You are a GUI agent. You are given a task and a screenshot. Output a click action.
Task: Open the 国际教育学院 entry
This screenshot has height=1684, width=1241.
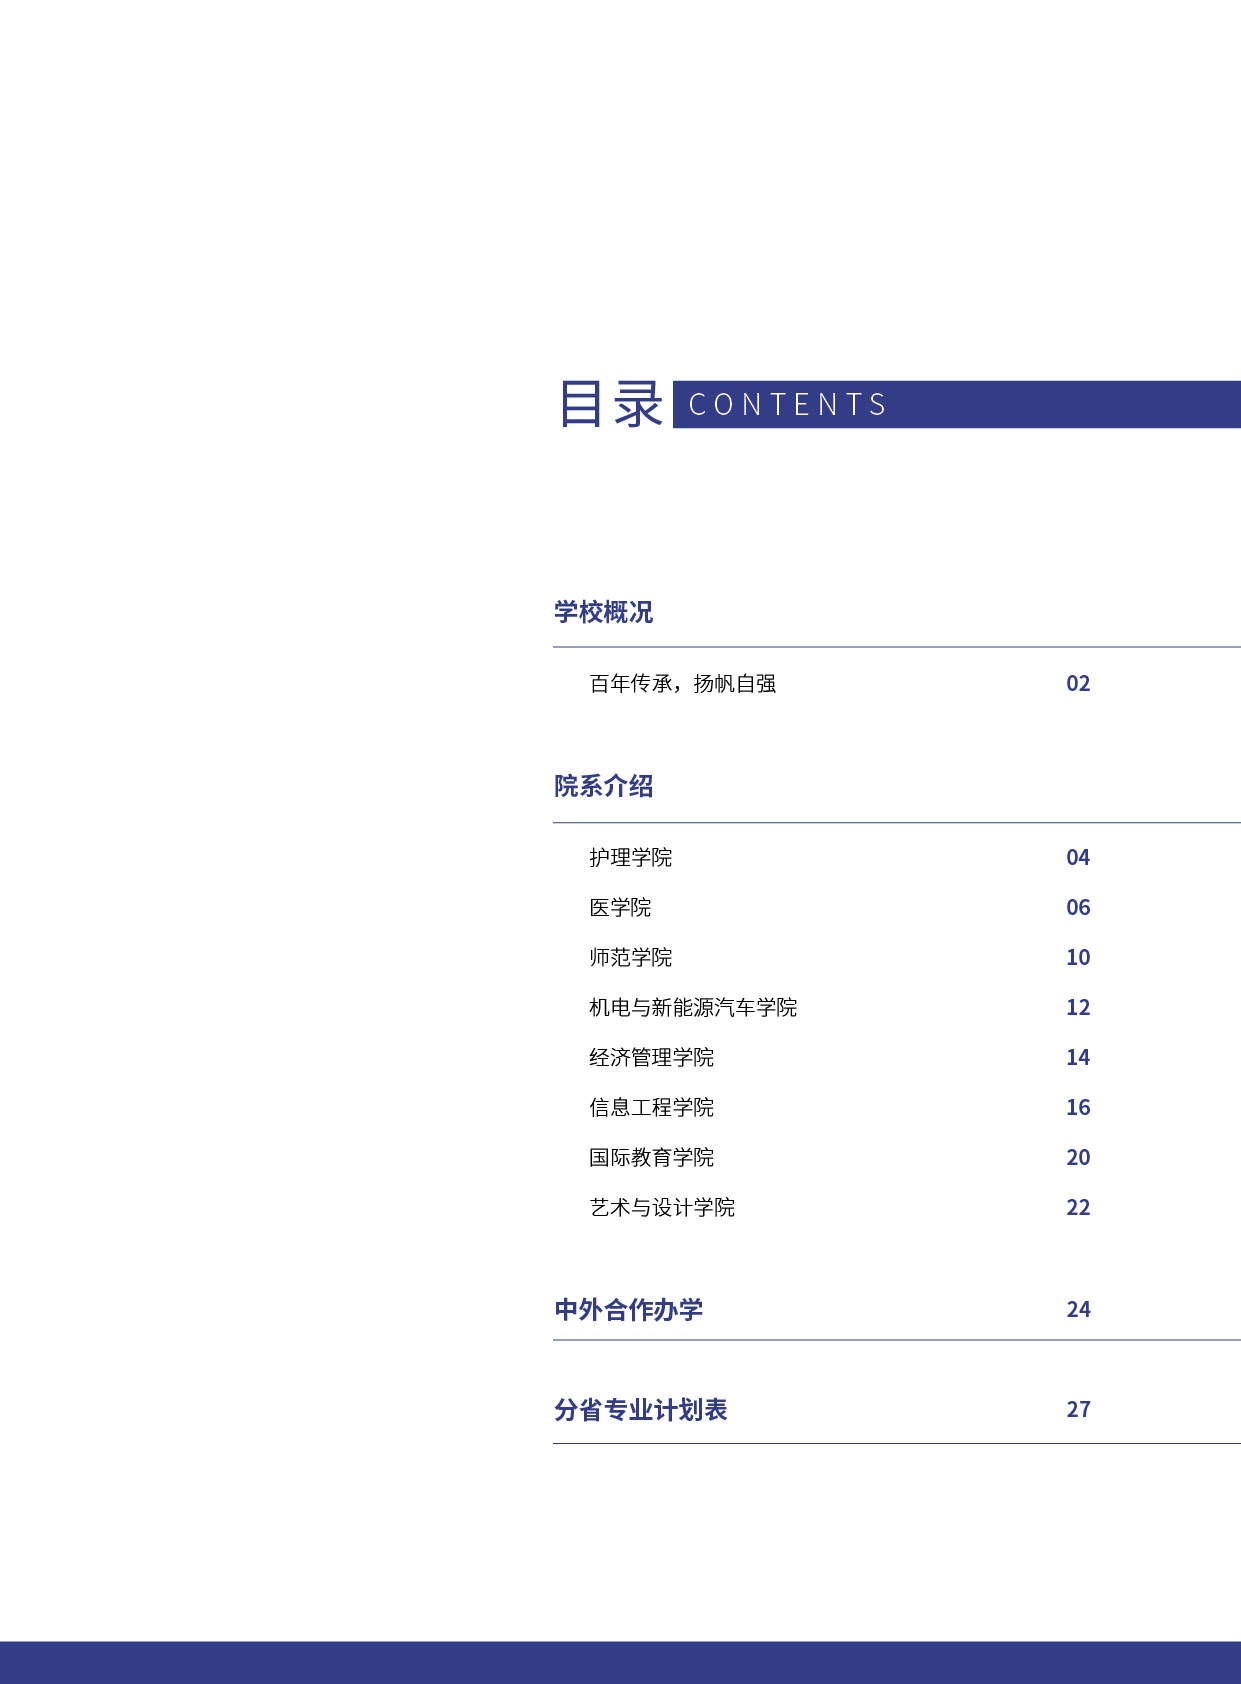pos(651,1158)
